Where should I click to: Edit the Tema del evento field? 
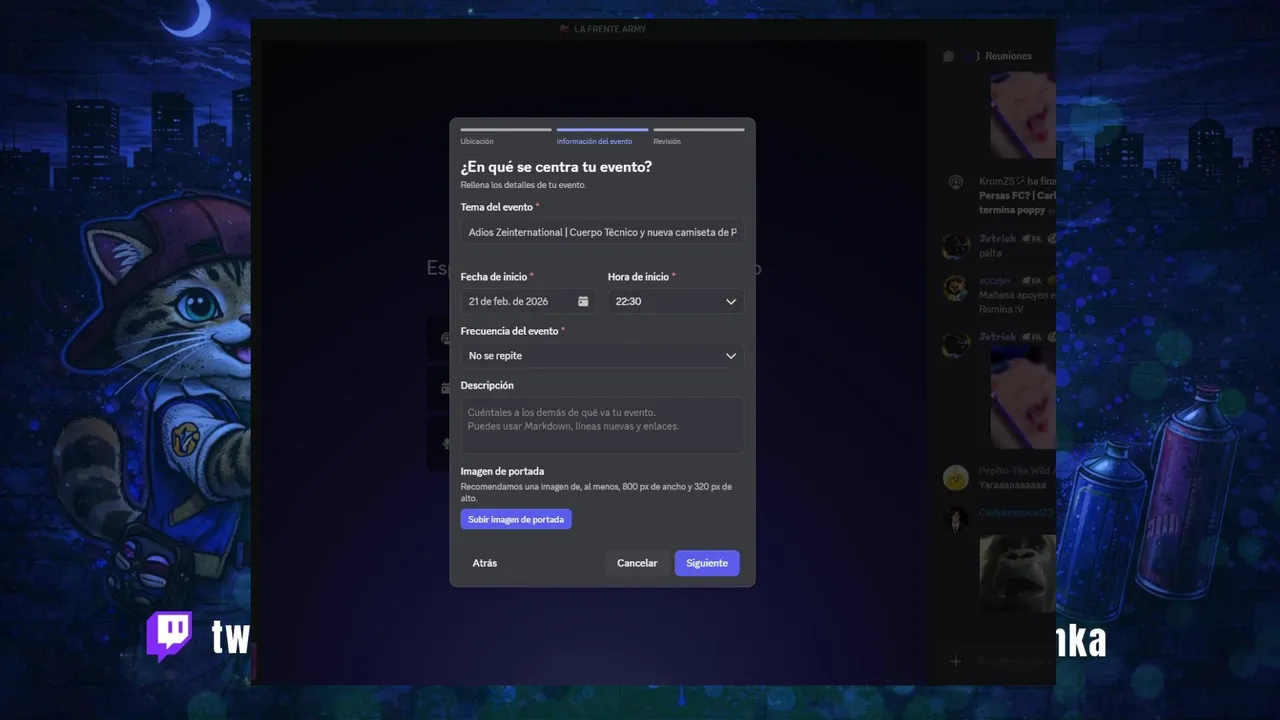click(x=602, y=232)
